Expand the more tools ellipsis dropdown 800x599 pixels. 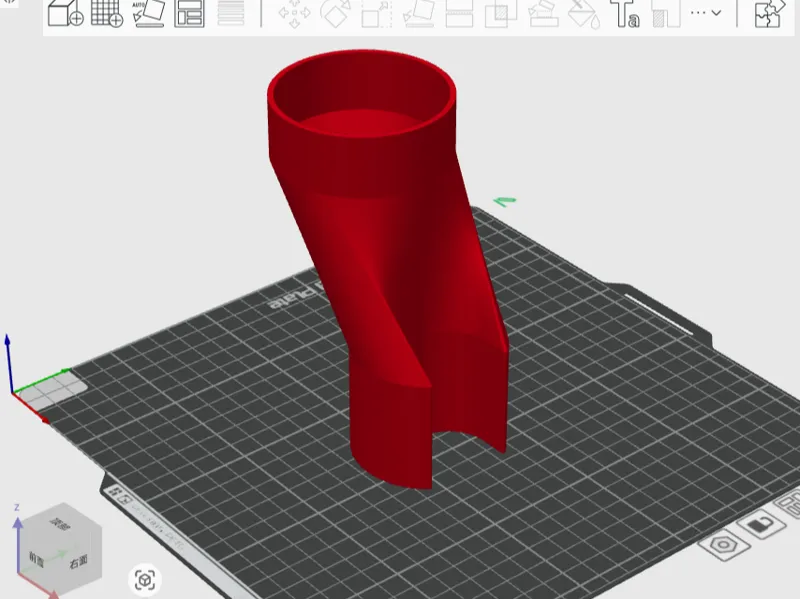tap(706, 13)
